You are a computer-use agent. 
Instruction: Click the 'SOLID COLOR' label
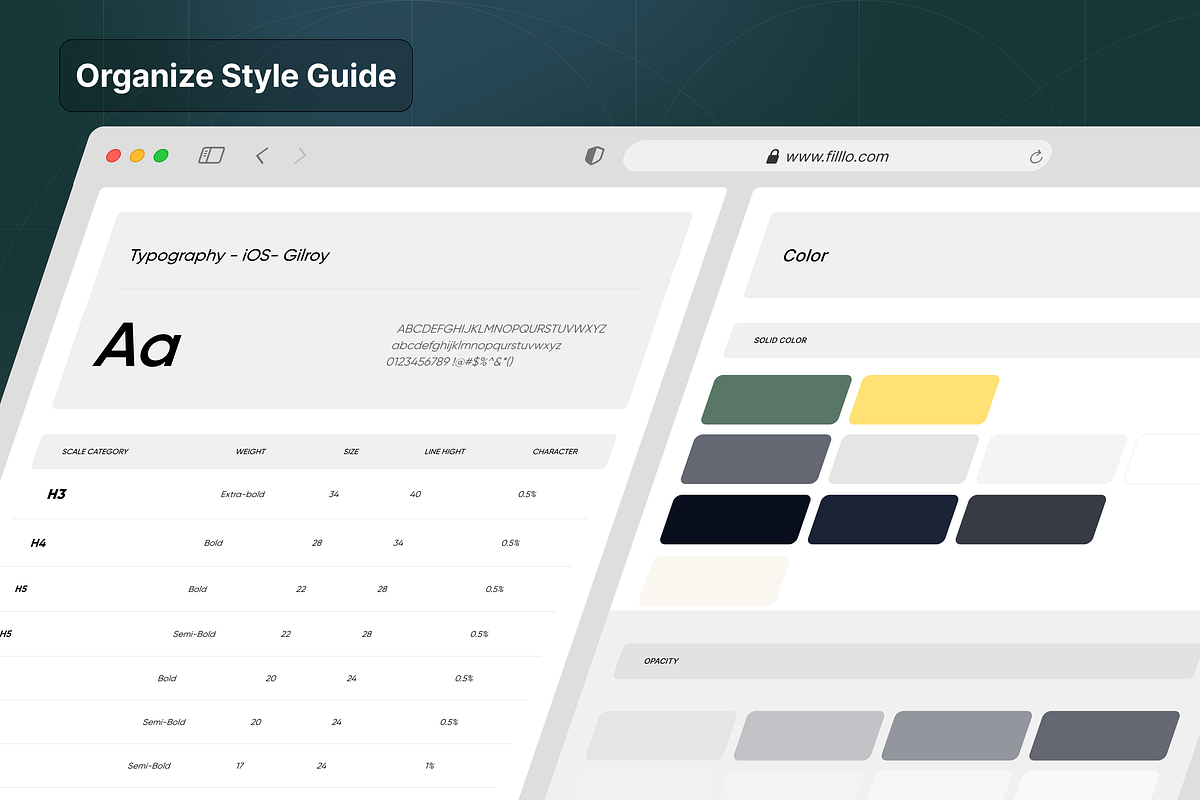pos(780,340)
